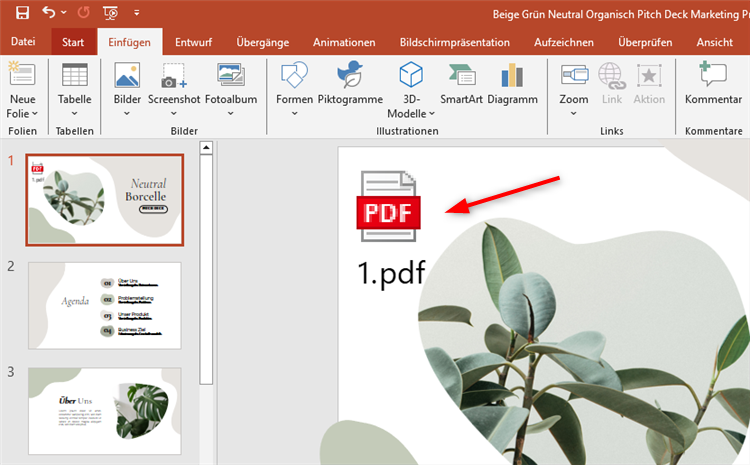Undo the last action
The width and height of the screenshot is (750, 465).
pos(48,12)
